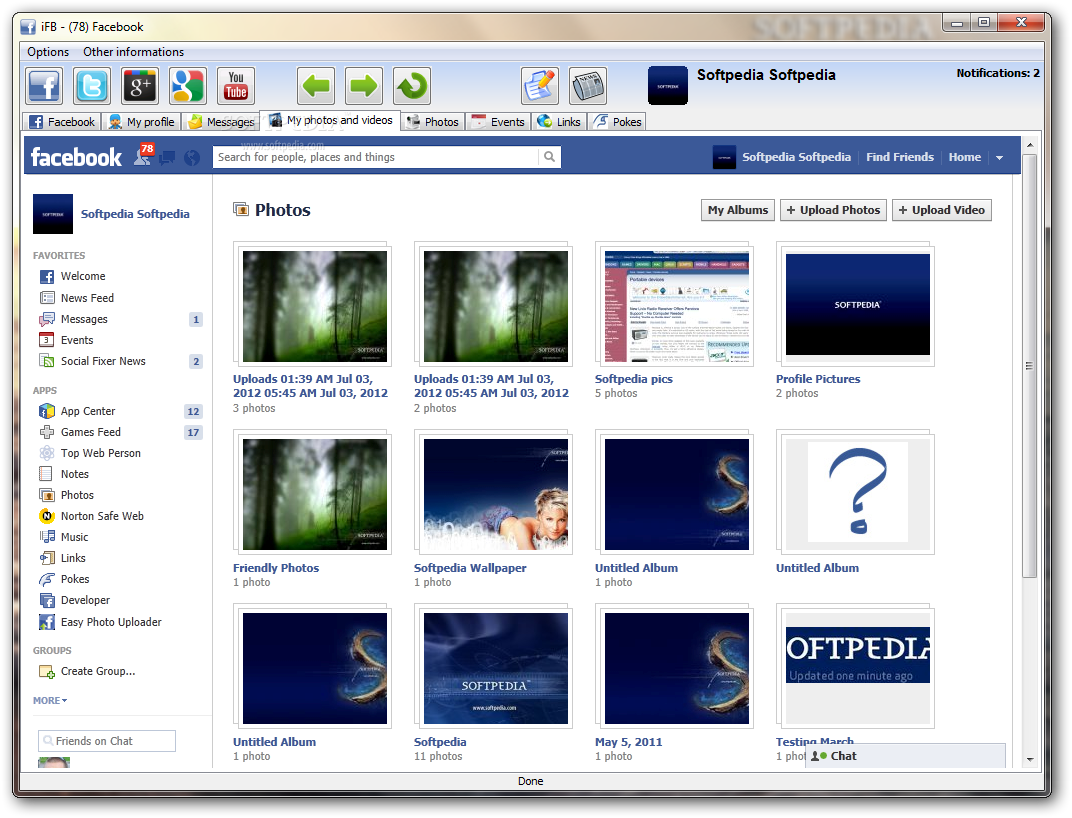Click the page's scroll down arrow
This screenshot has height=818, width=1072.
coord(1030,759)
